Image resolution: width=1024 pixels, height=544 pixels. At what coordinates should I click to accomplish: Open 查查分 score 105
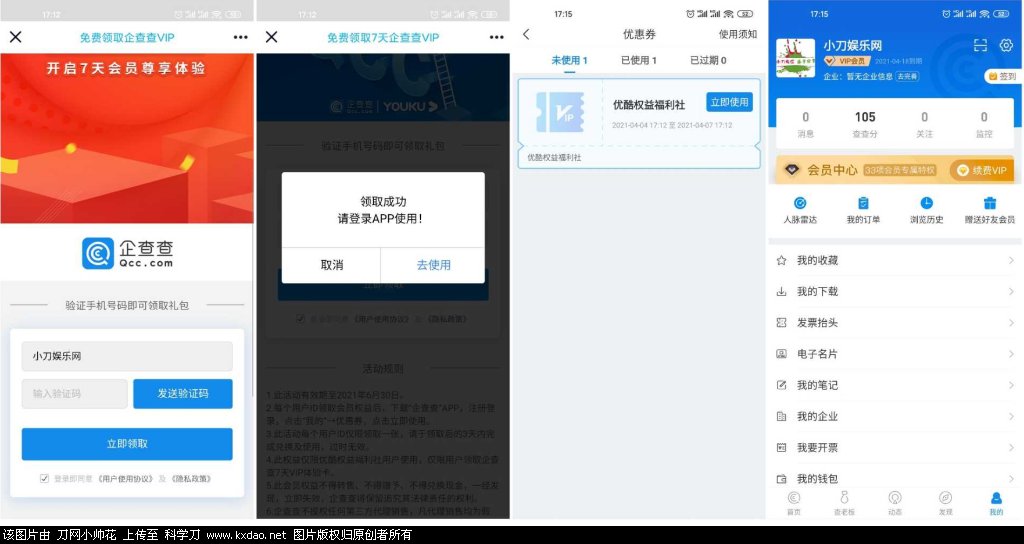coord(865,124)
